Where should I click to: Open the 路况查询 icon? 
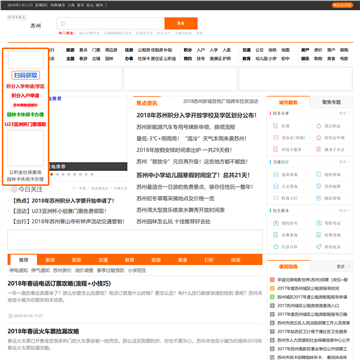(318, 198)
